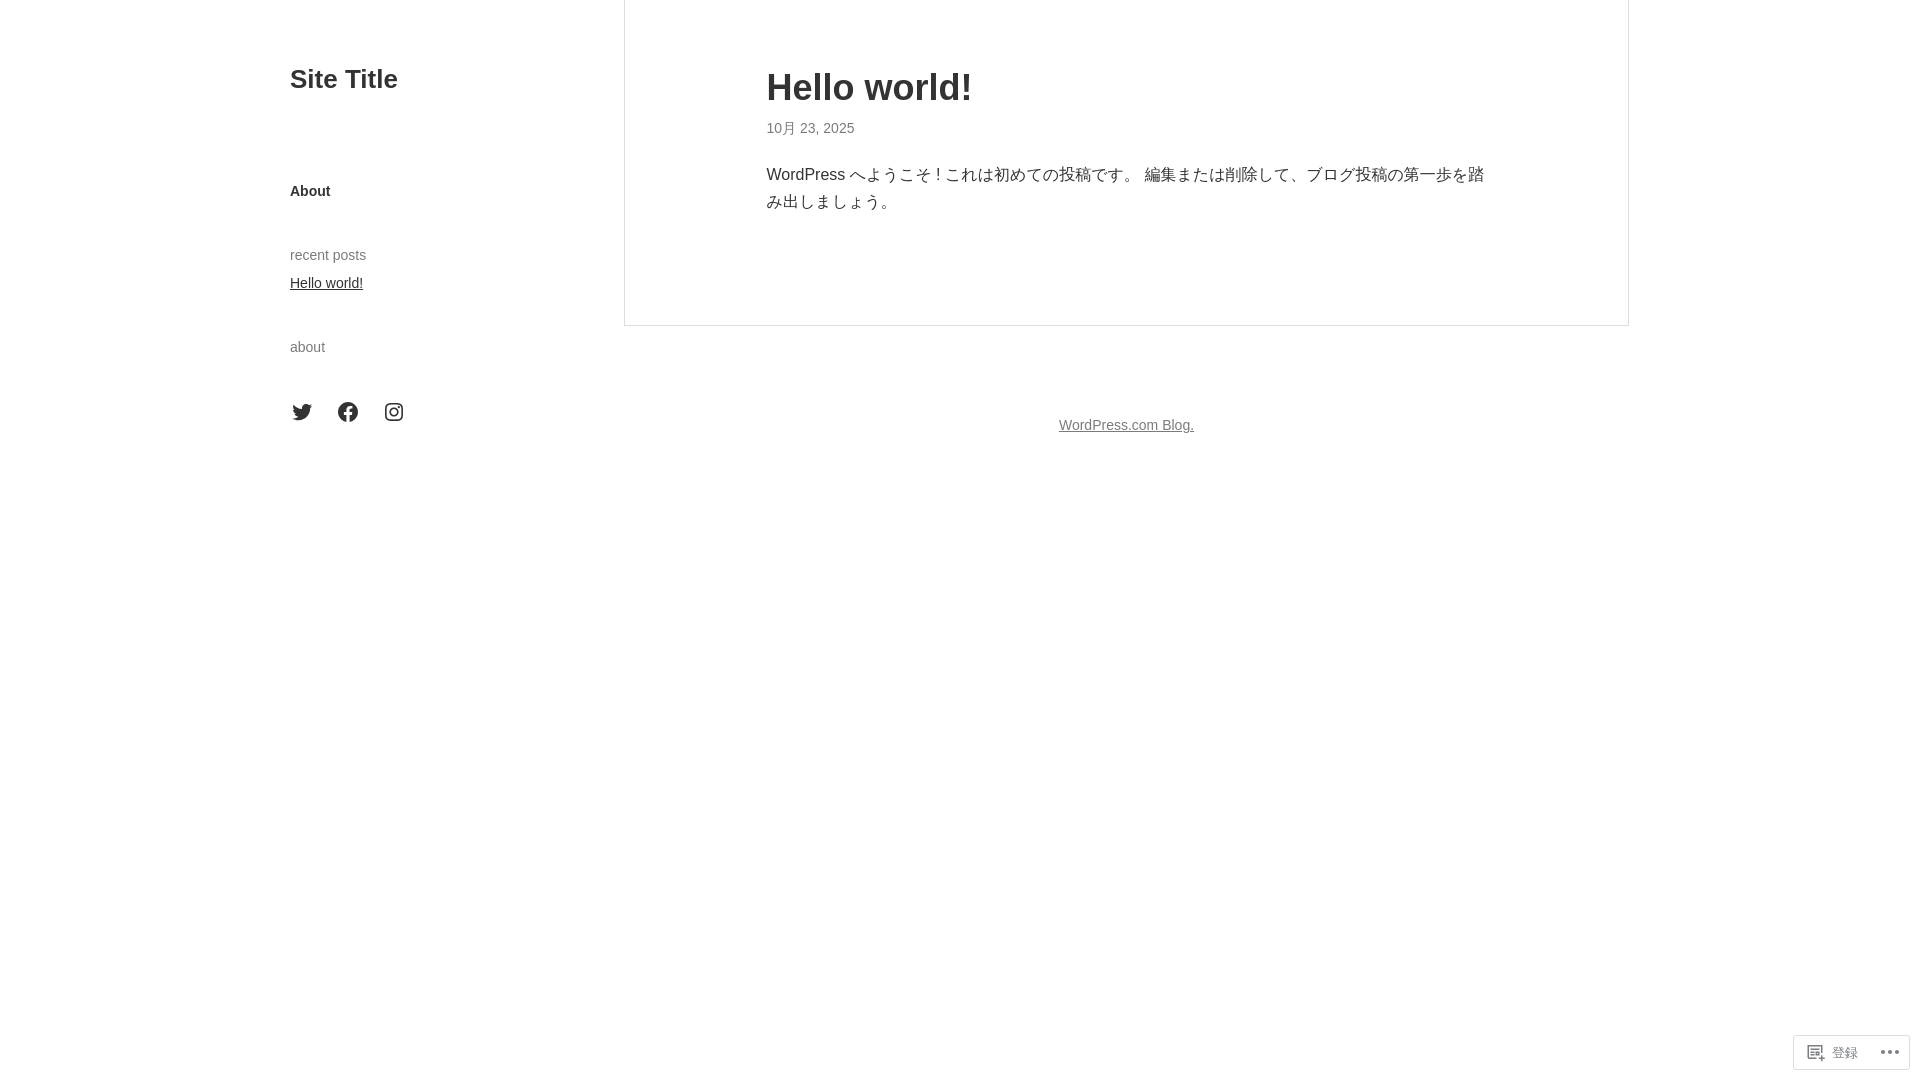The image size is (1920, 1080).
Task: Click the word 'Title' in site name
Action: (371, 79)
